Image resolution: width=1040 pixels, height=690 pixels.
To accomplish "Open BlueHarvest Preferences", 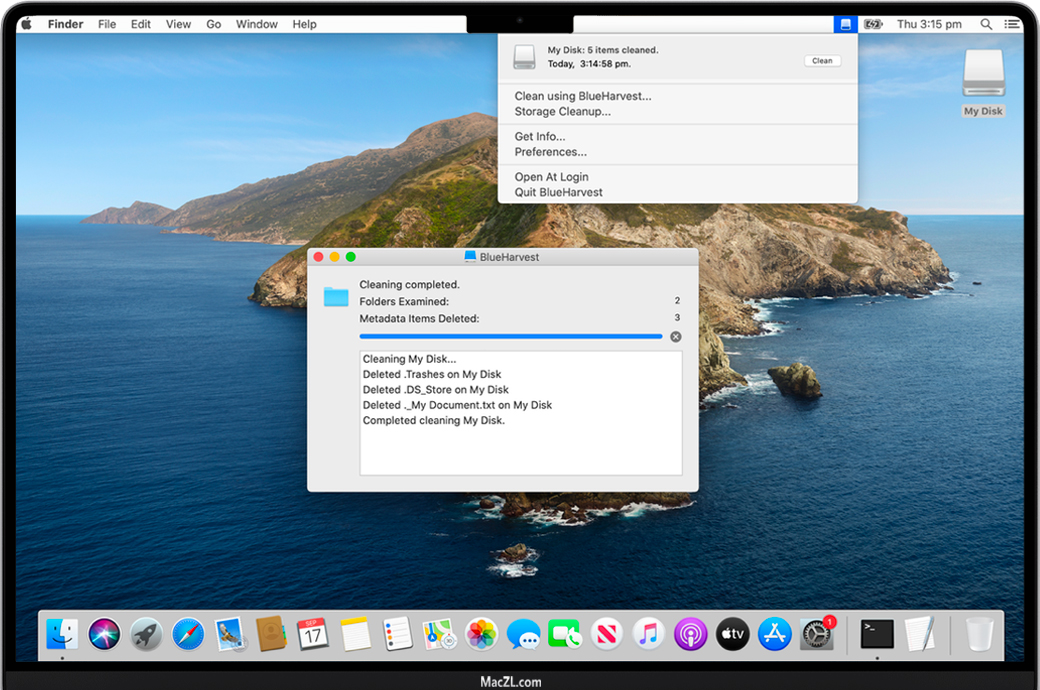I will (x=550, y=152).
